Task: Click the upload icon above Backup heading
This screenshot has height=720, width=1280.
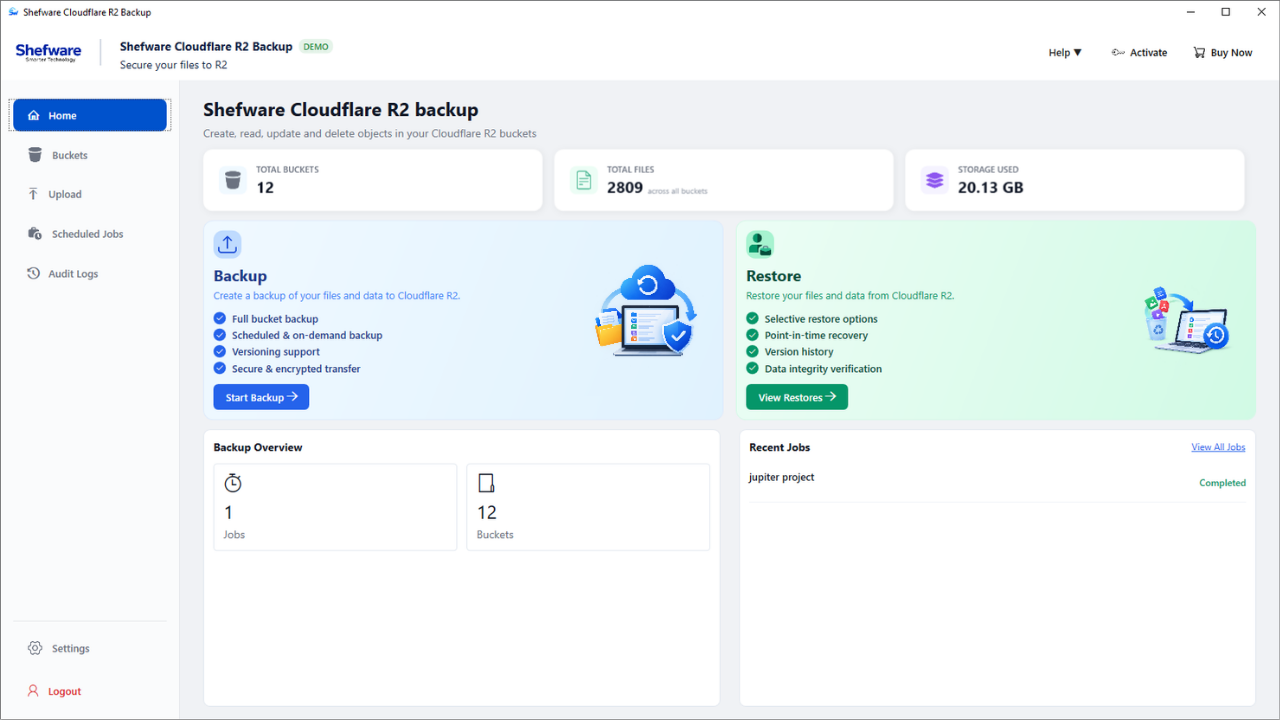Action: pos(227,244)
